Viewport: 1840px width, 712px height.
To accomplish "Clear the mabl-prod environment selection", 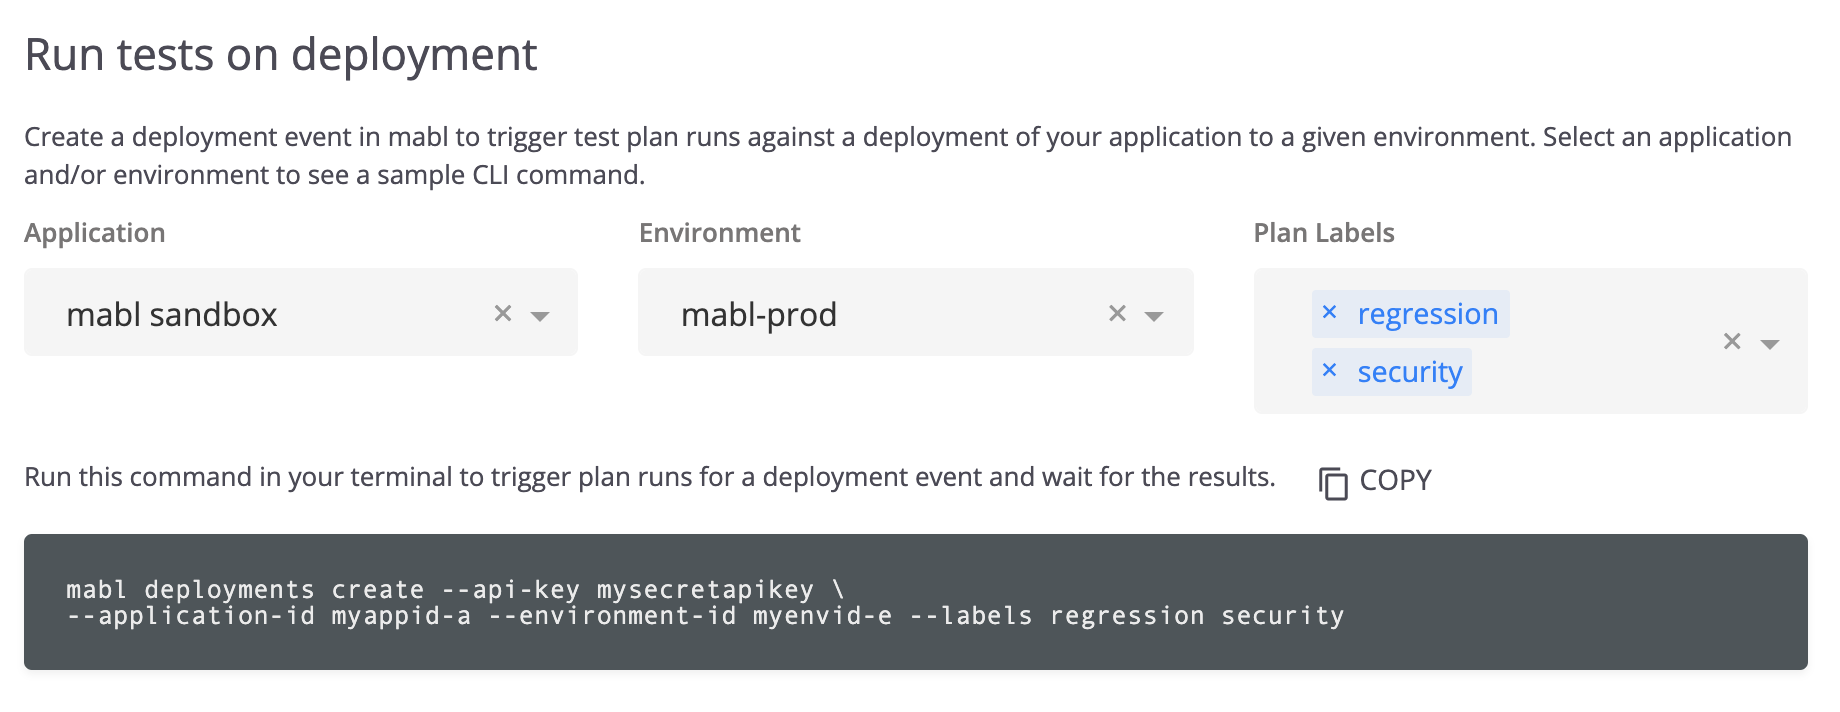I will [x=1117, y=314].
